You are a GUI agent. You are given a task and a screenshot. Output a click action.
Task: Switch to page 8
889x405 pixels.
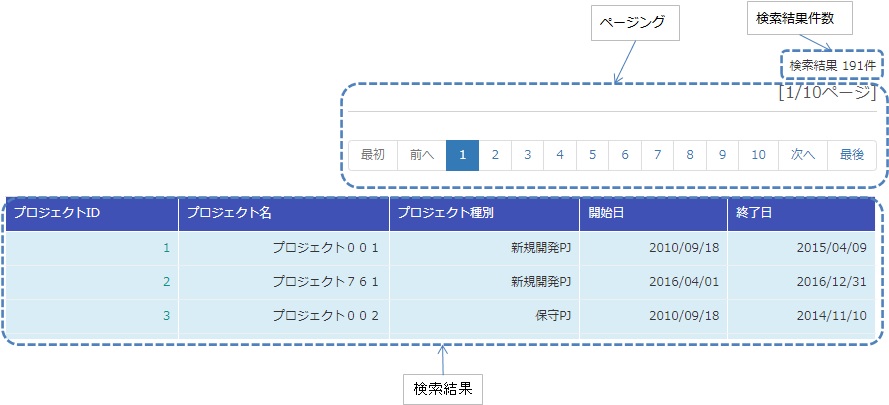[x=690, y=155]
